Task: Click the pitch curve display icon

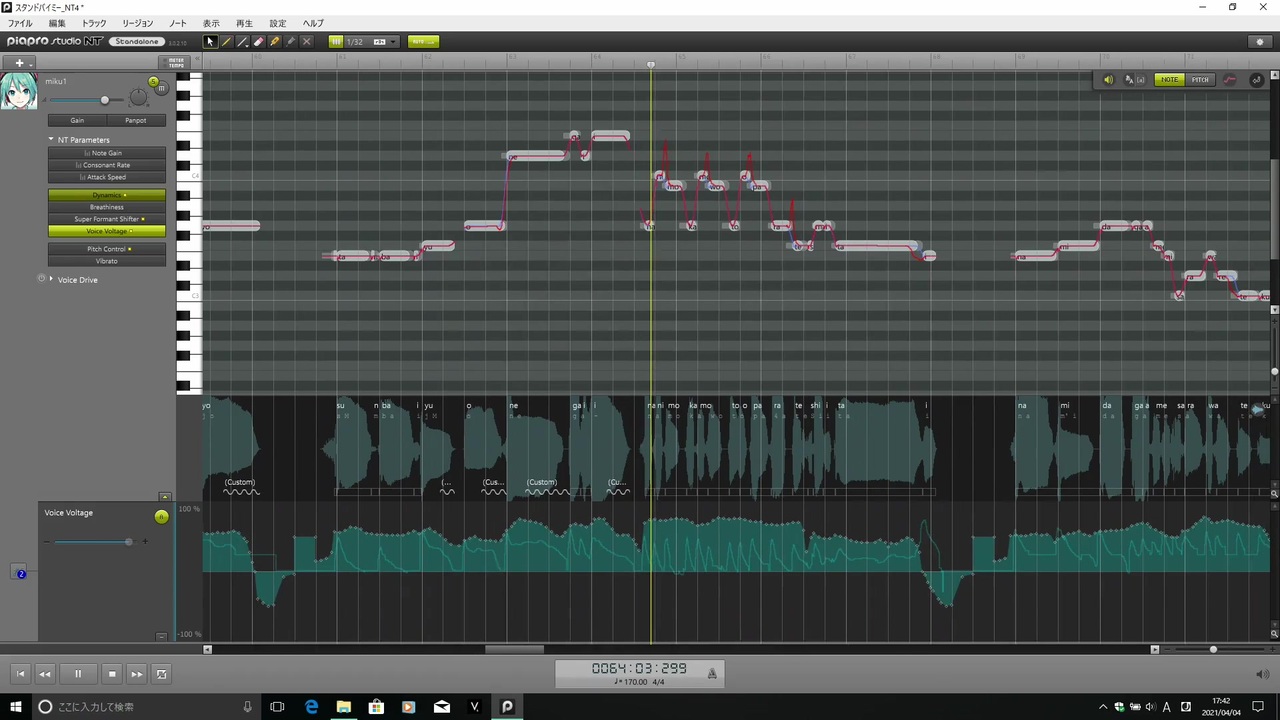Action: tap(1229, 80)
